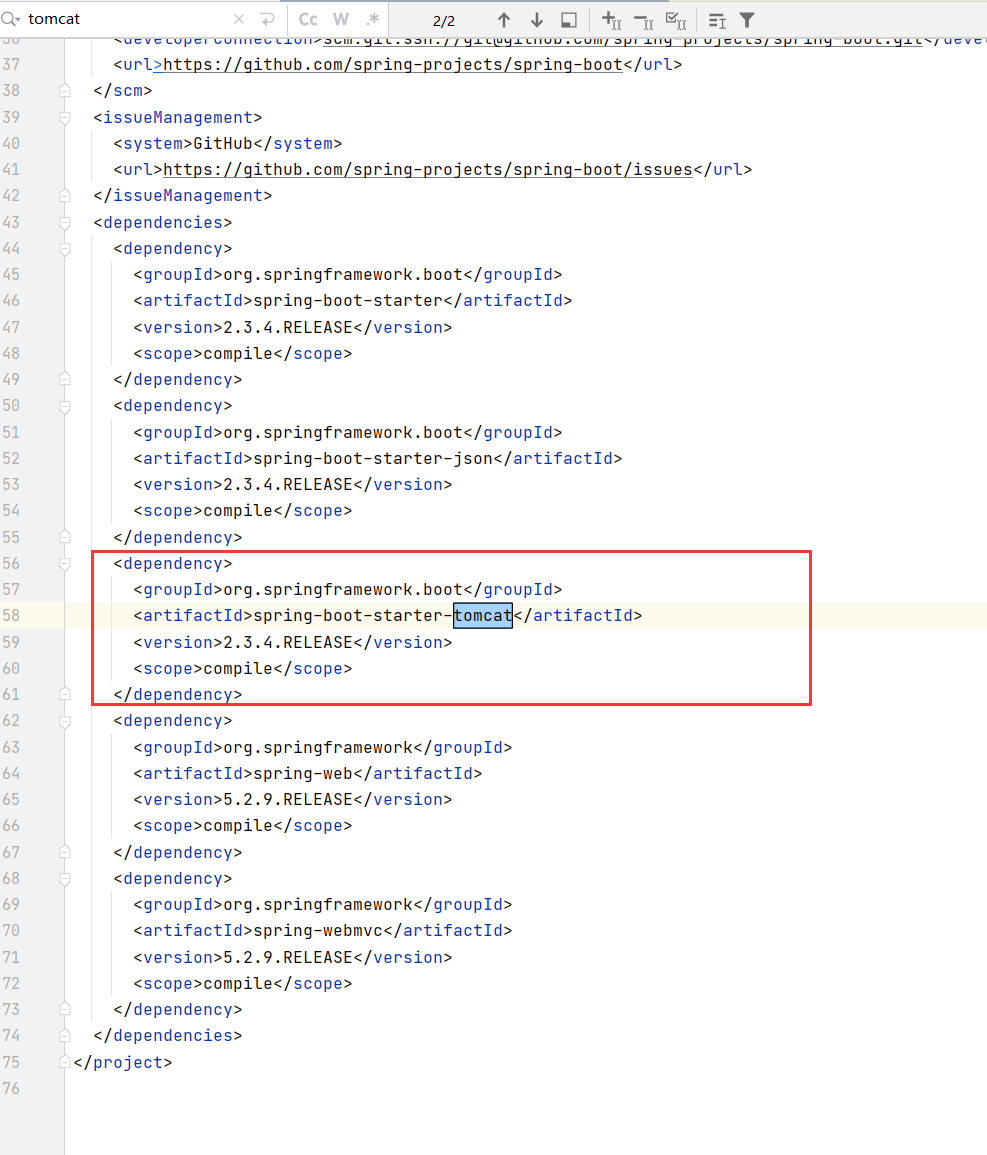Toggle Match Case (Cc) option
Image resolution: width=987 pixels, height=1155 pixels.
pos(308,20)
